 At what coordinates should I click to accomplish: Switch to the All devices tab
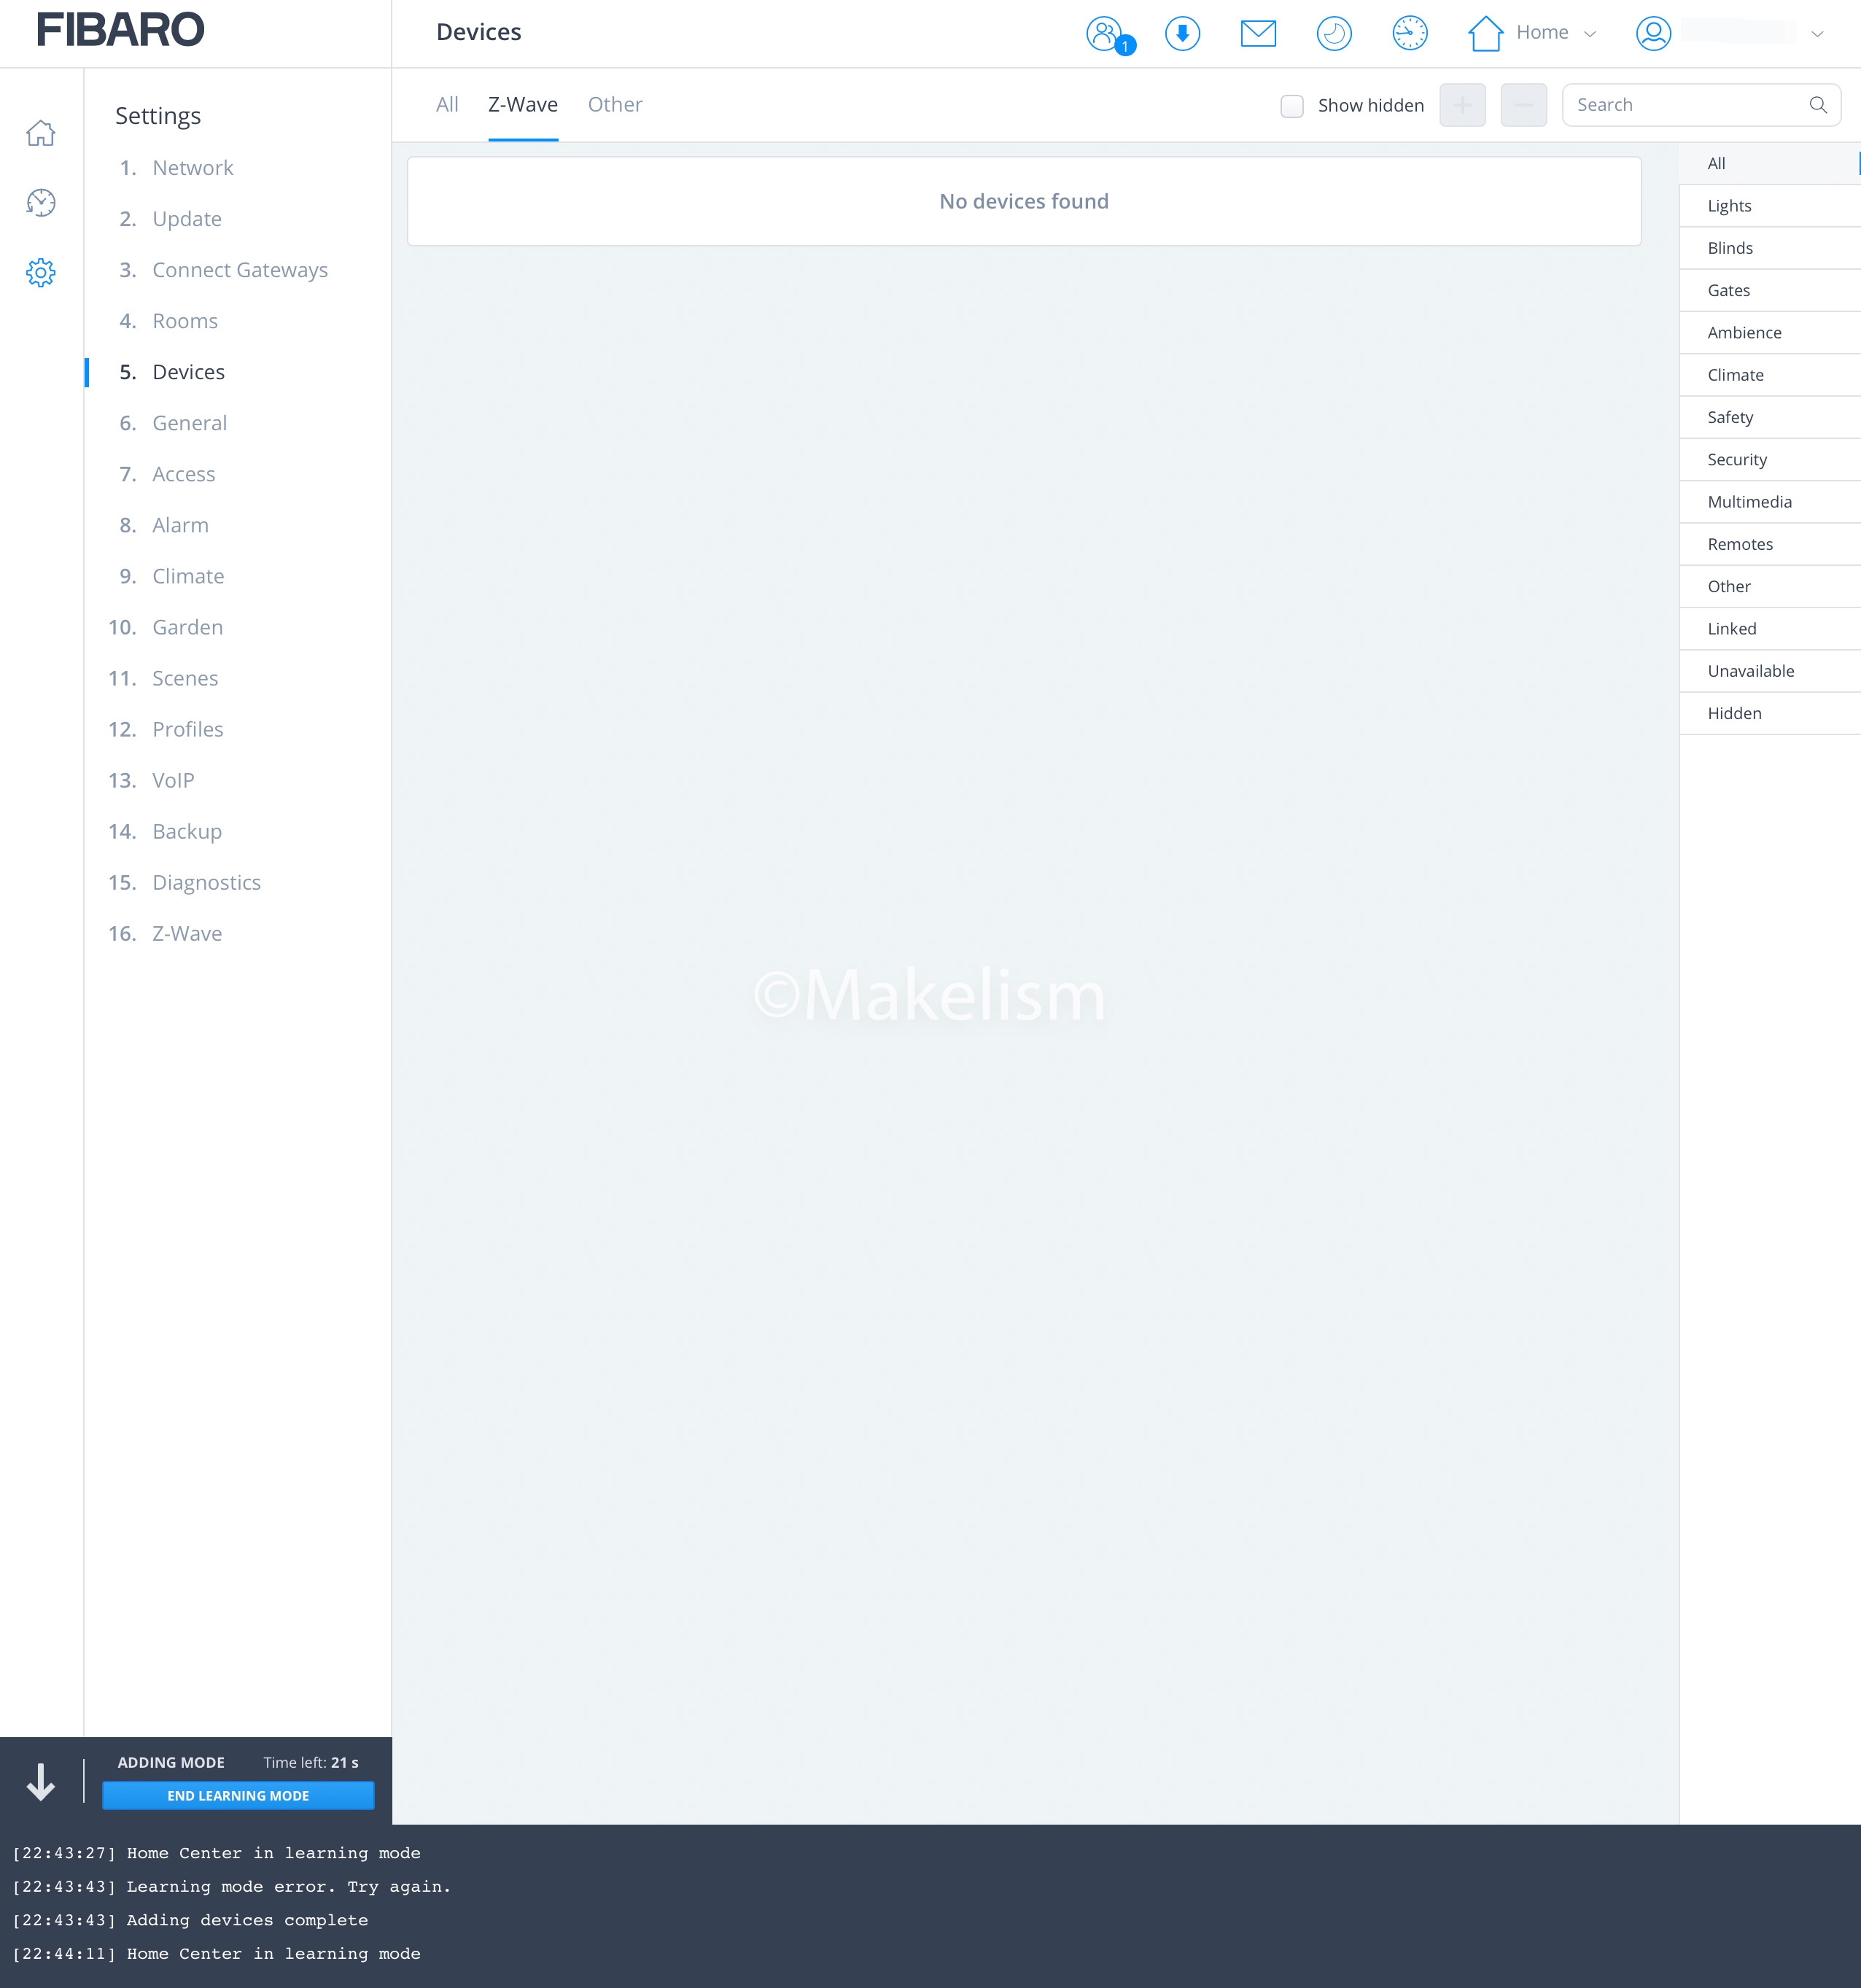pyautogui.click(x=447, y=105)
